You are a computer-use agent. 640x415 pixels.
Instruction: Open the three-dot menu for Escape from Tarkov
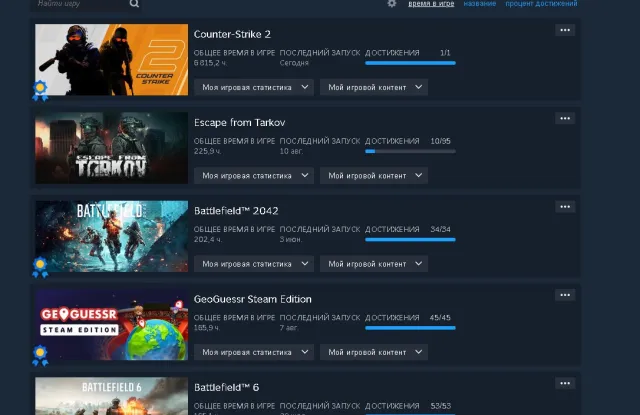(x=565, y=118)
